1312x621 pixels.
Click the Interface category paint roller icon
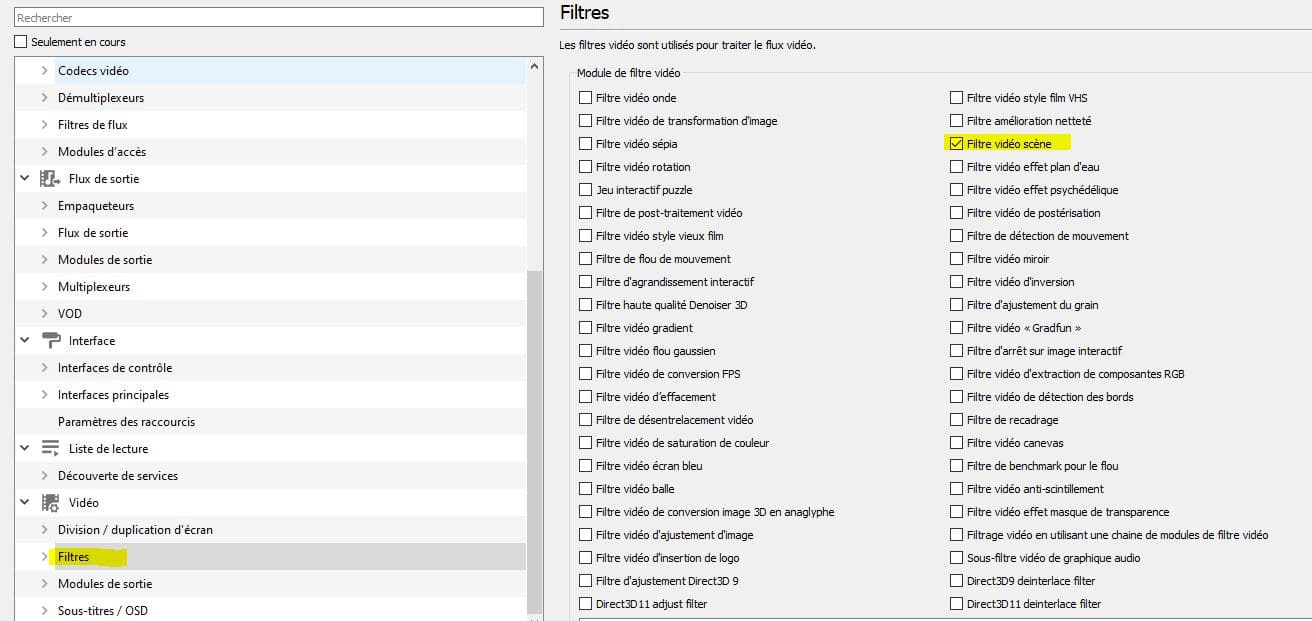[50, 341]
